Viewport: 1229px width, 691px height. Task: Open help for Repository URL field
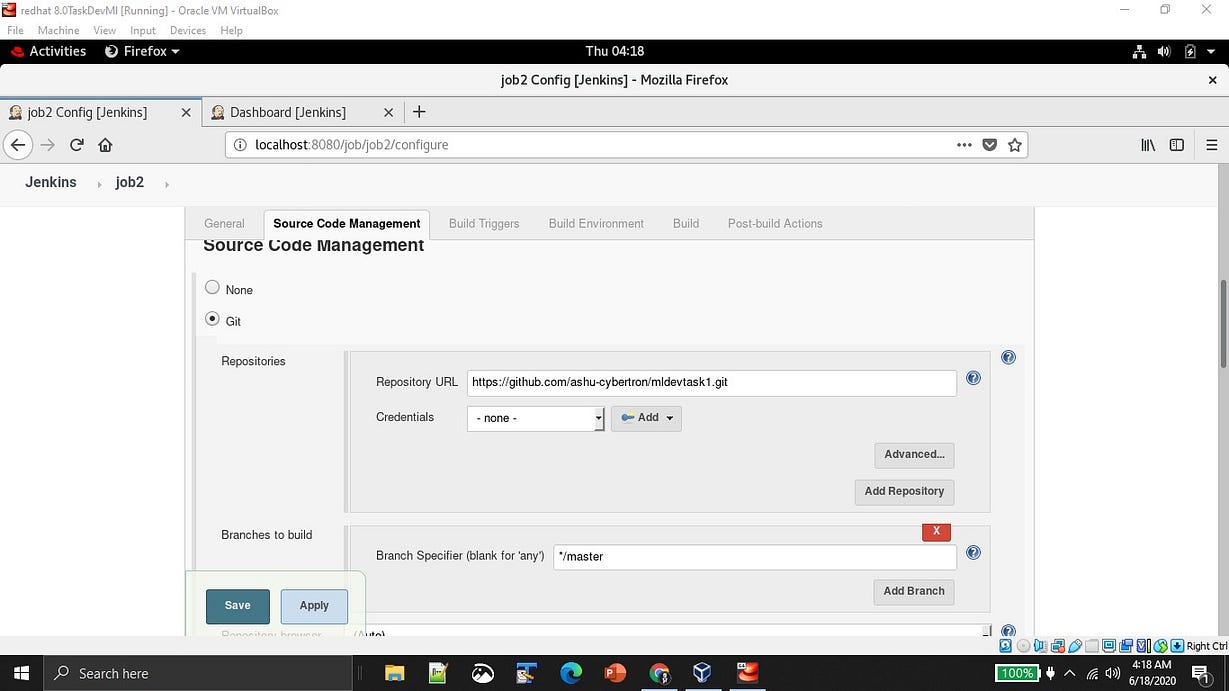click(973, 378)
